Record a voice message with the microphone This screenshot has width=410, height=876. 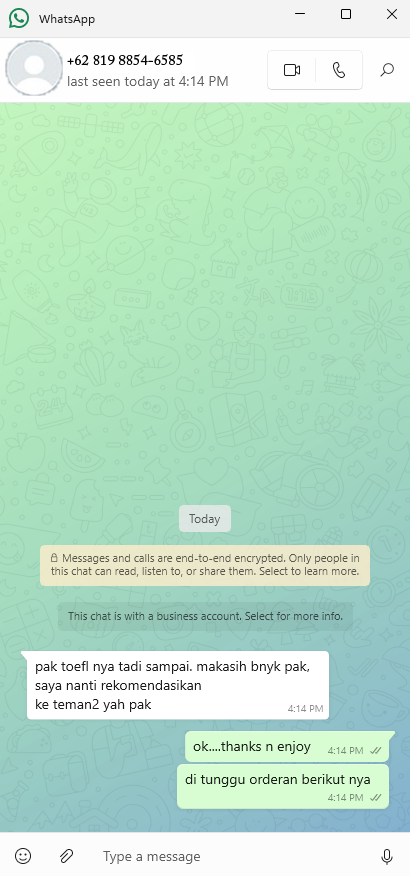(386, 855)
